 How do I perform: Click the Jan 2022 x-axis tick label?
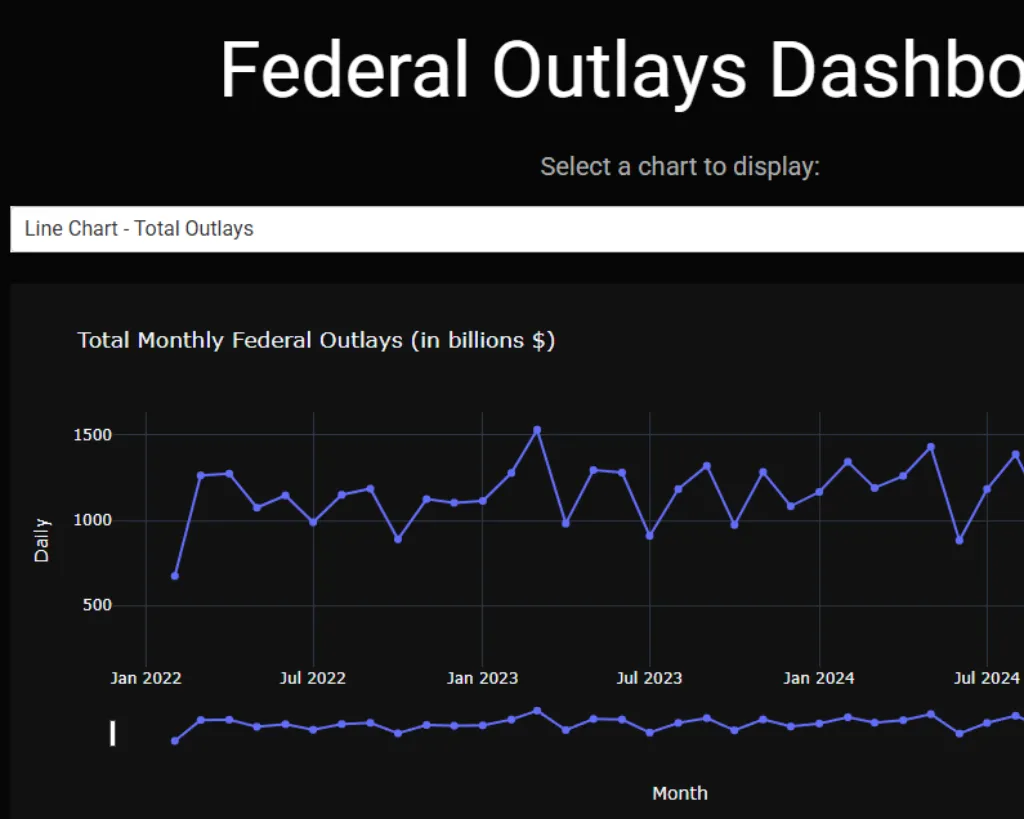(146, 678)
